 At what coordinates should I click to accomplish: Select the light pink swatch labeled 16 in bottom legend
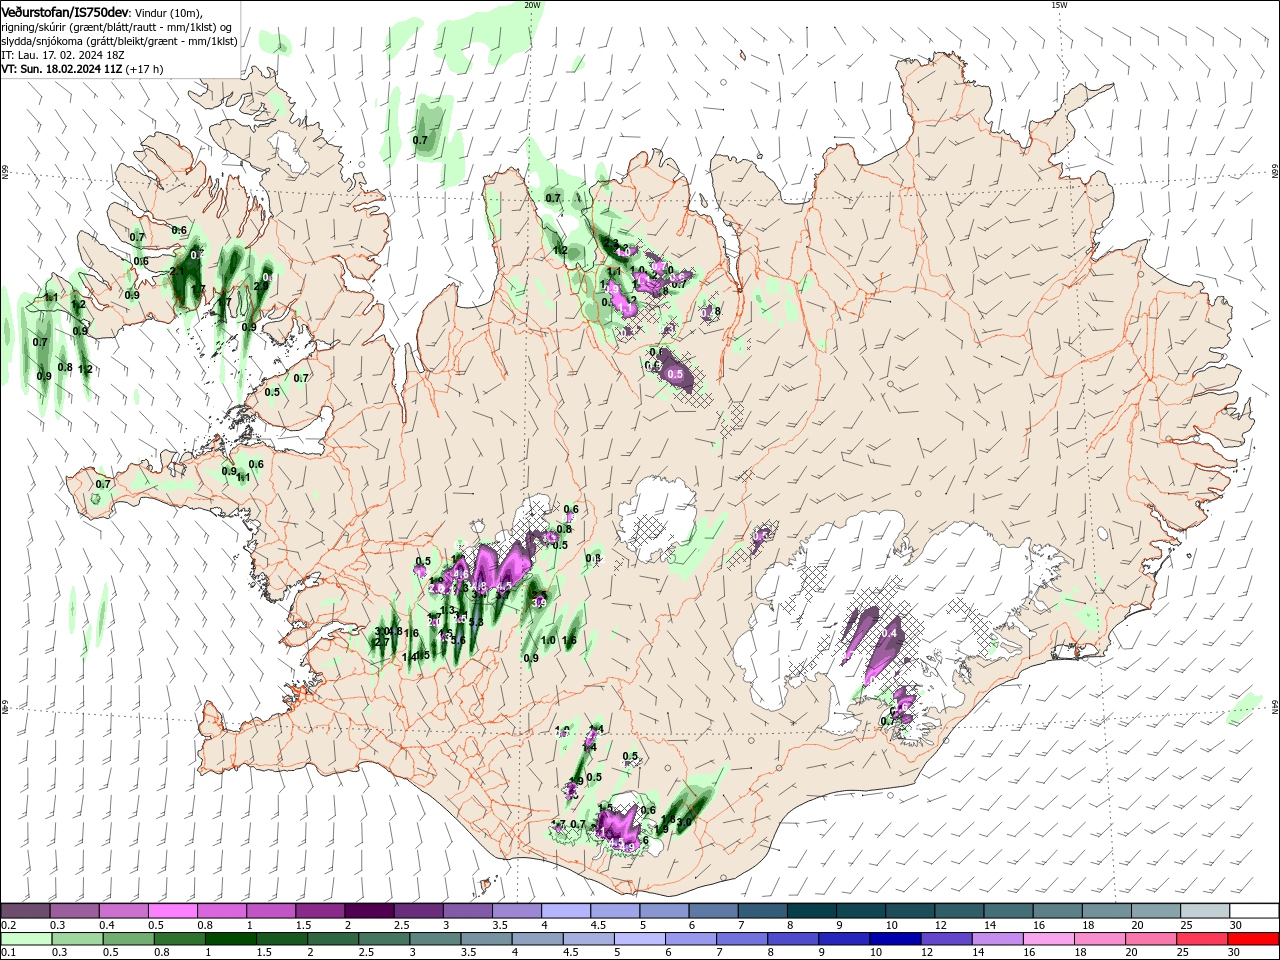(1048, 939)
